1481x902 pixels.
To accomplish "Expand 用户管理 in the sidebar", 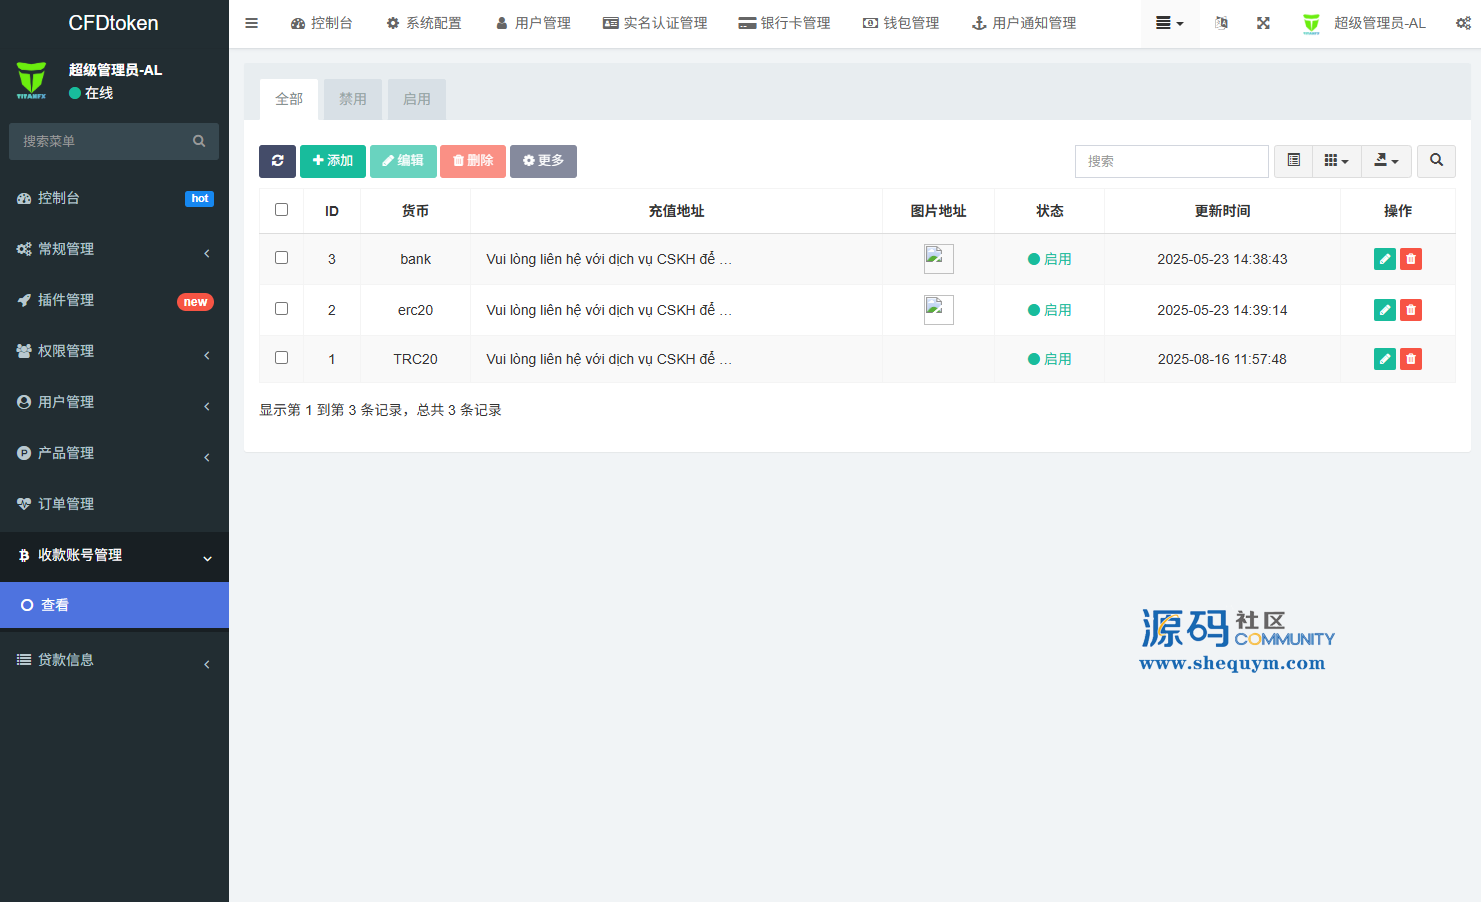I will click(114, 402).
